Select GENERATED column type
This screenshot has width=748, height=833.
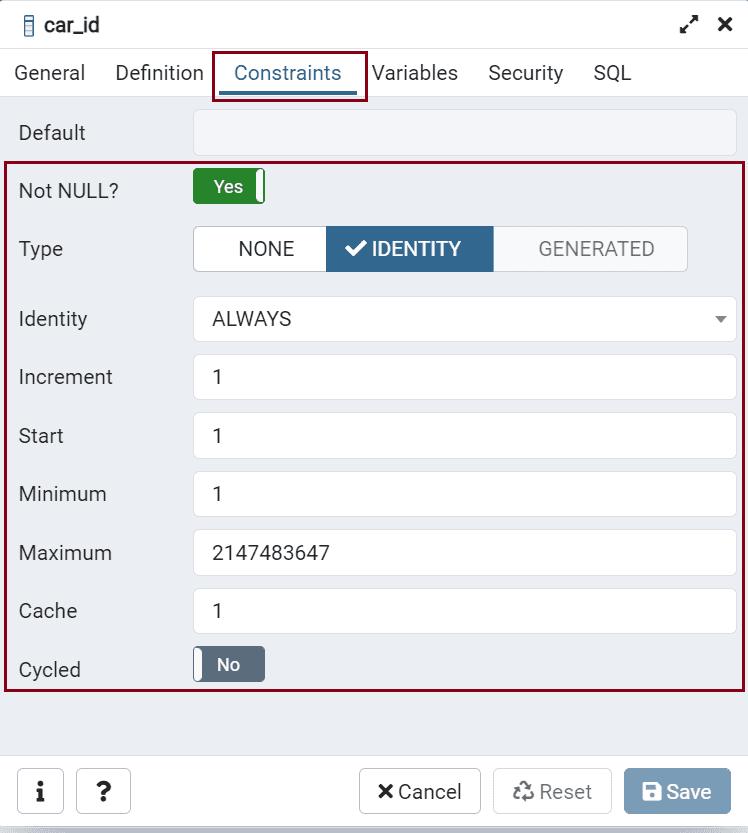(x=590, y=249)
